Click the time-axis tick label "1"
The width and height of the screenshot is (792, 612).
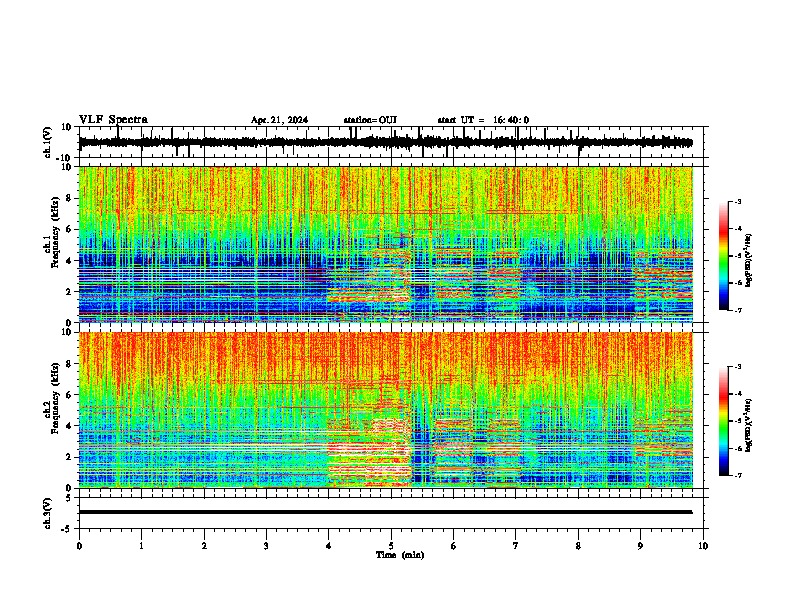click(x=141, y=546)
